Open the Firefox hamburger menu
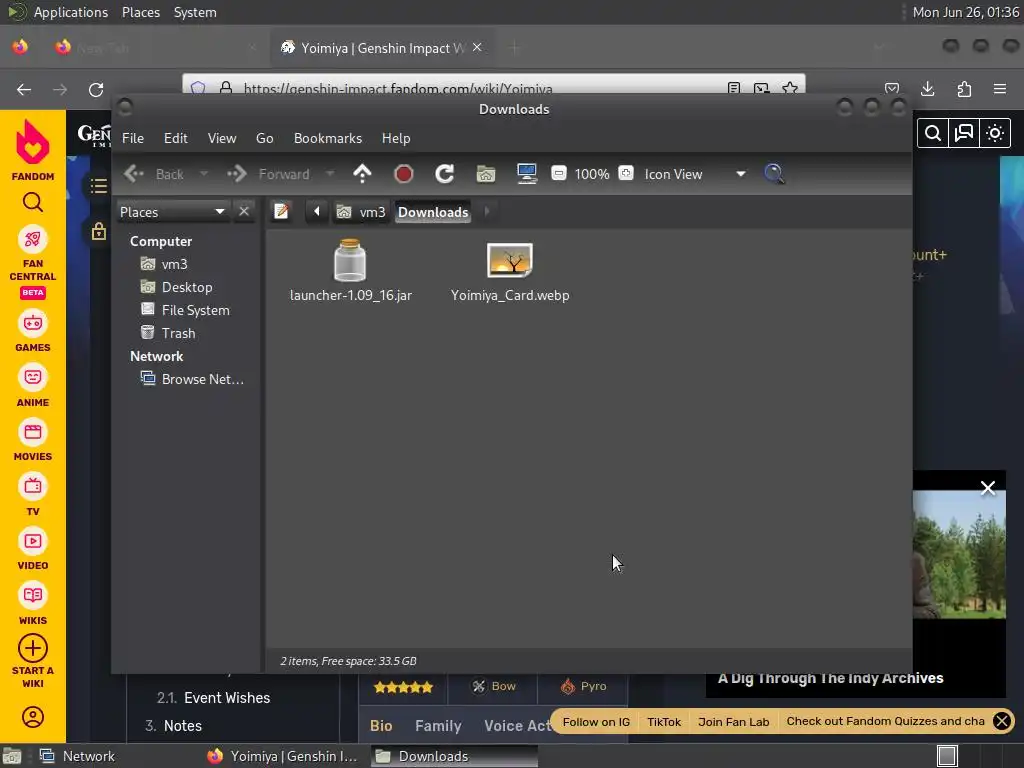Image resolution: width=1024 pixels, height=768 pixels. click(x=999, y=89)
